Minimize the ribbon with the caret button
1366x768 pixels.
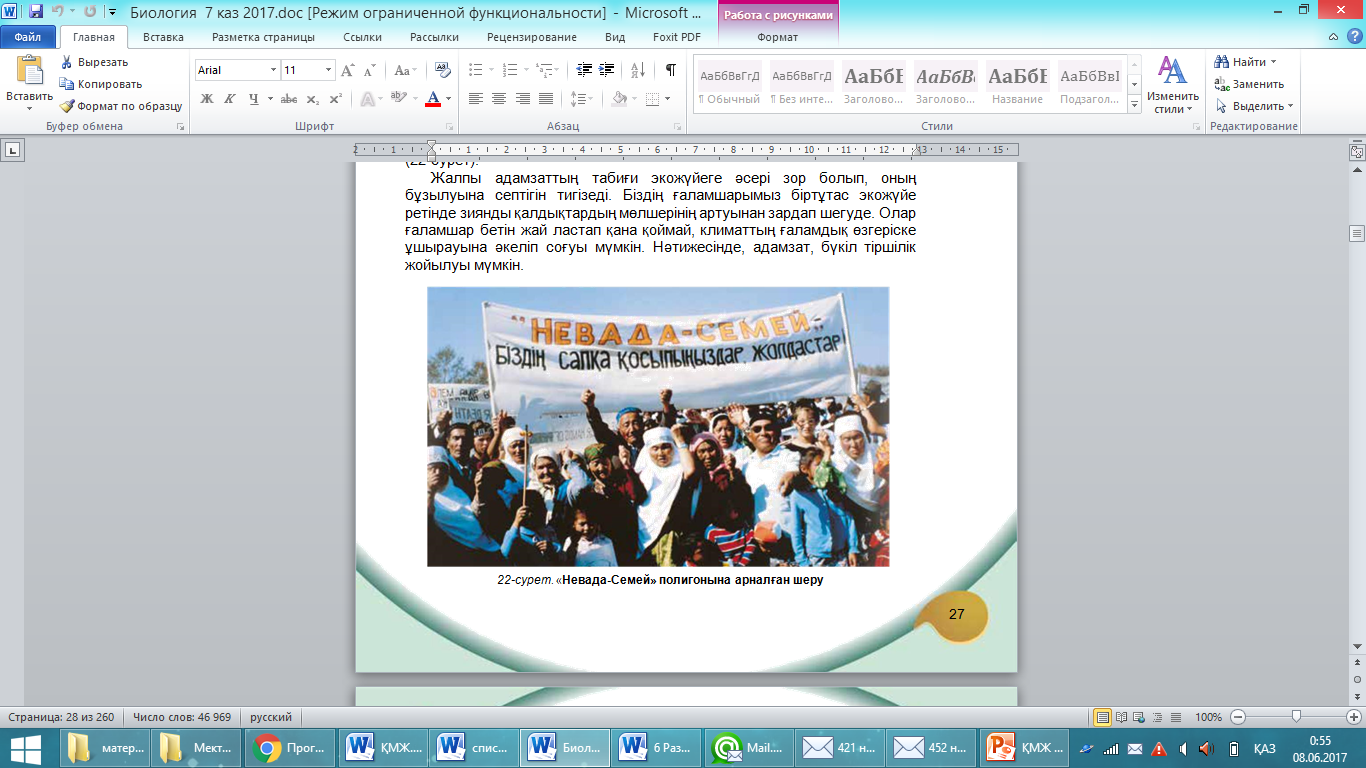1333,37
